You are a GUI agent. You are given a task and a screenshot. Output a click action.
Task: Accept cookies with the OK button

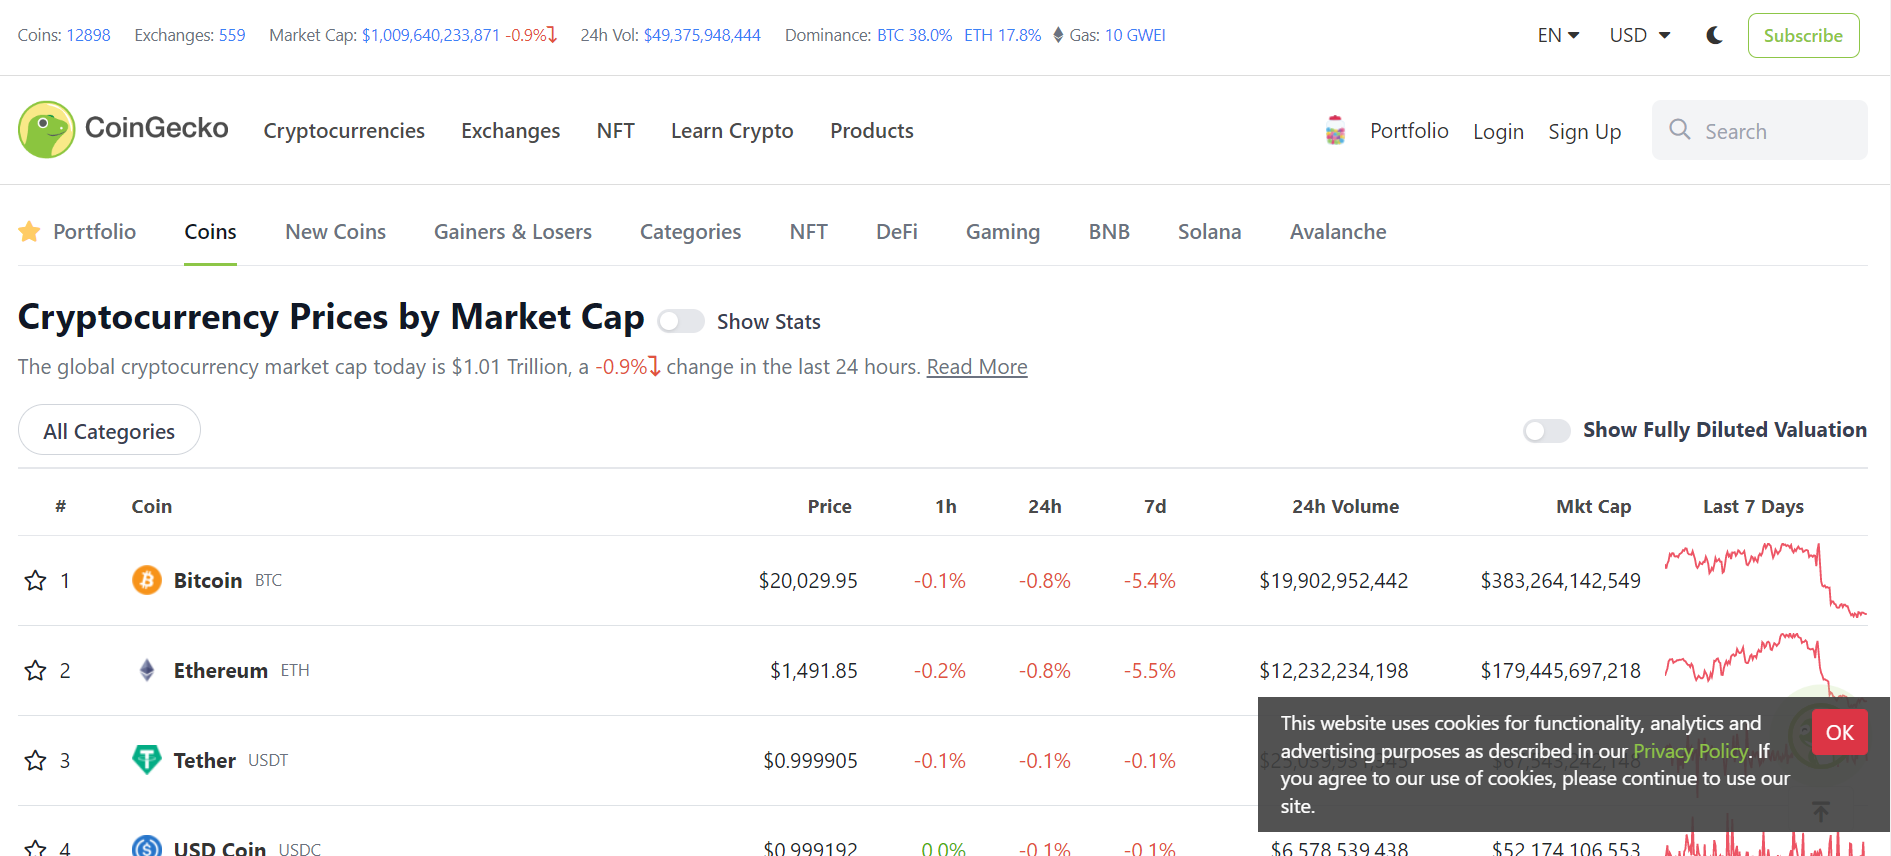click(x=1839, y=732)
